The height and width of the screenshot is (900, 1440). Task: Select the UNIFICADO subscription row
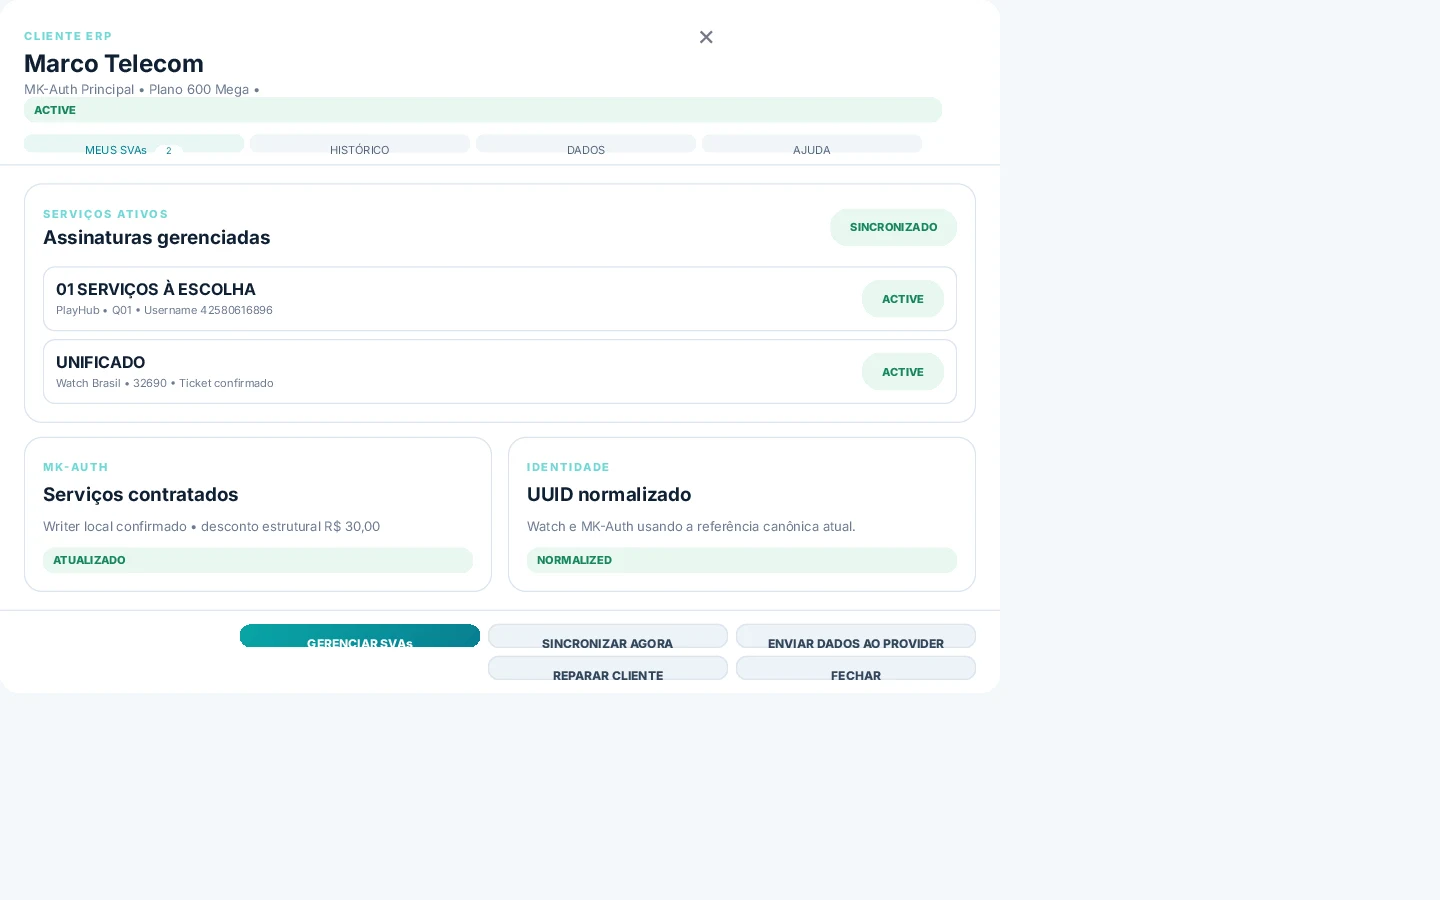(x=500, y=372)
